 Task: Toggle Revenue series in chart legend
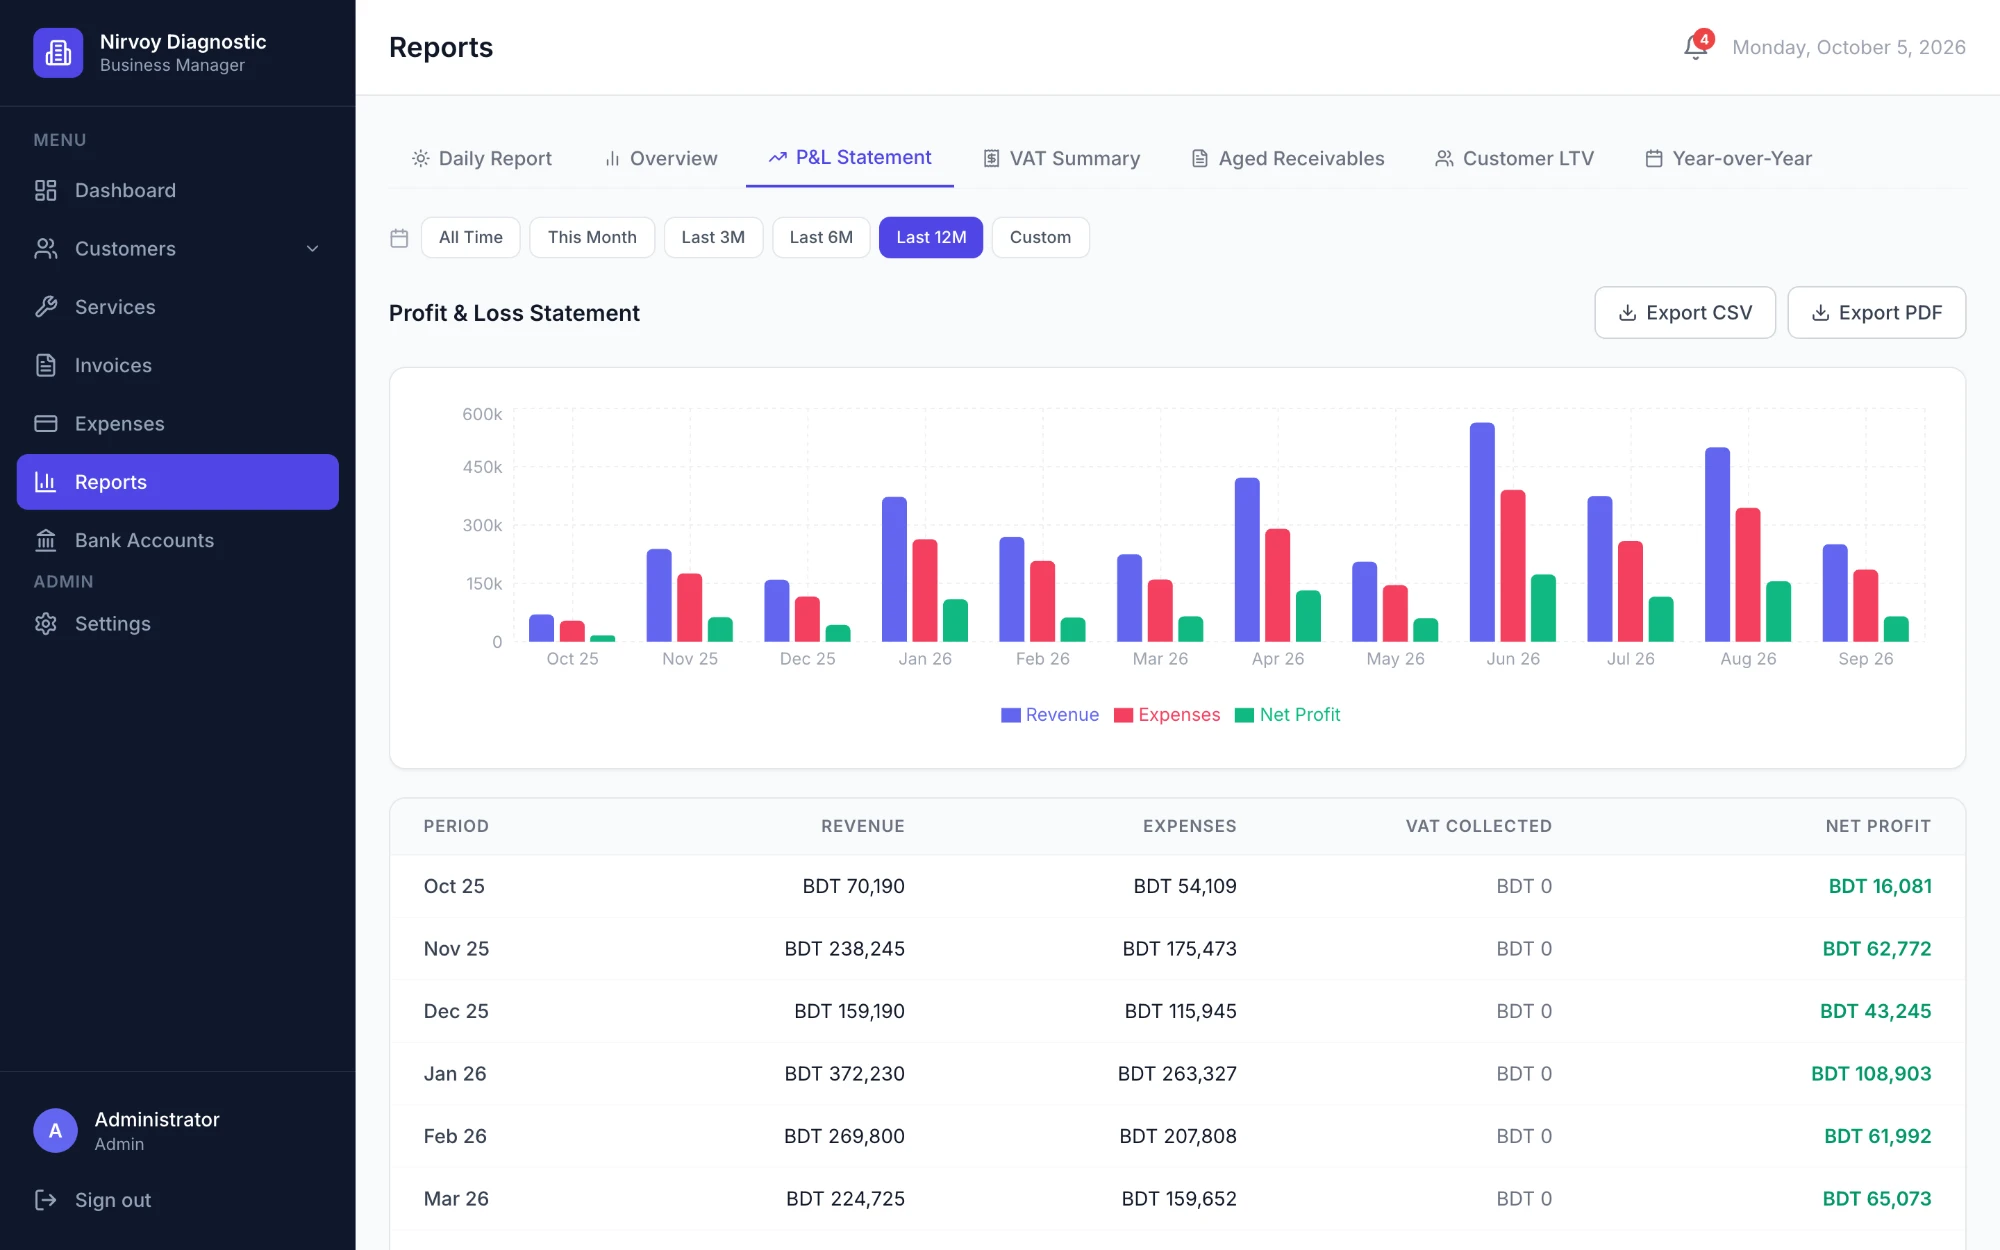[1049, 714]
